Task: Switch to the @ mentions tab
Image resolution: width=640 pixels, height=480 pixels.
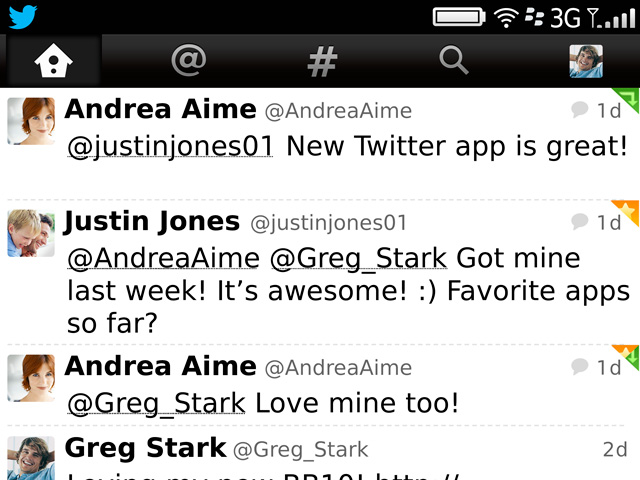Action: (x=189, y=61)
